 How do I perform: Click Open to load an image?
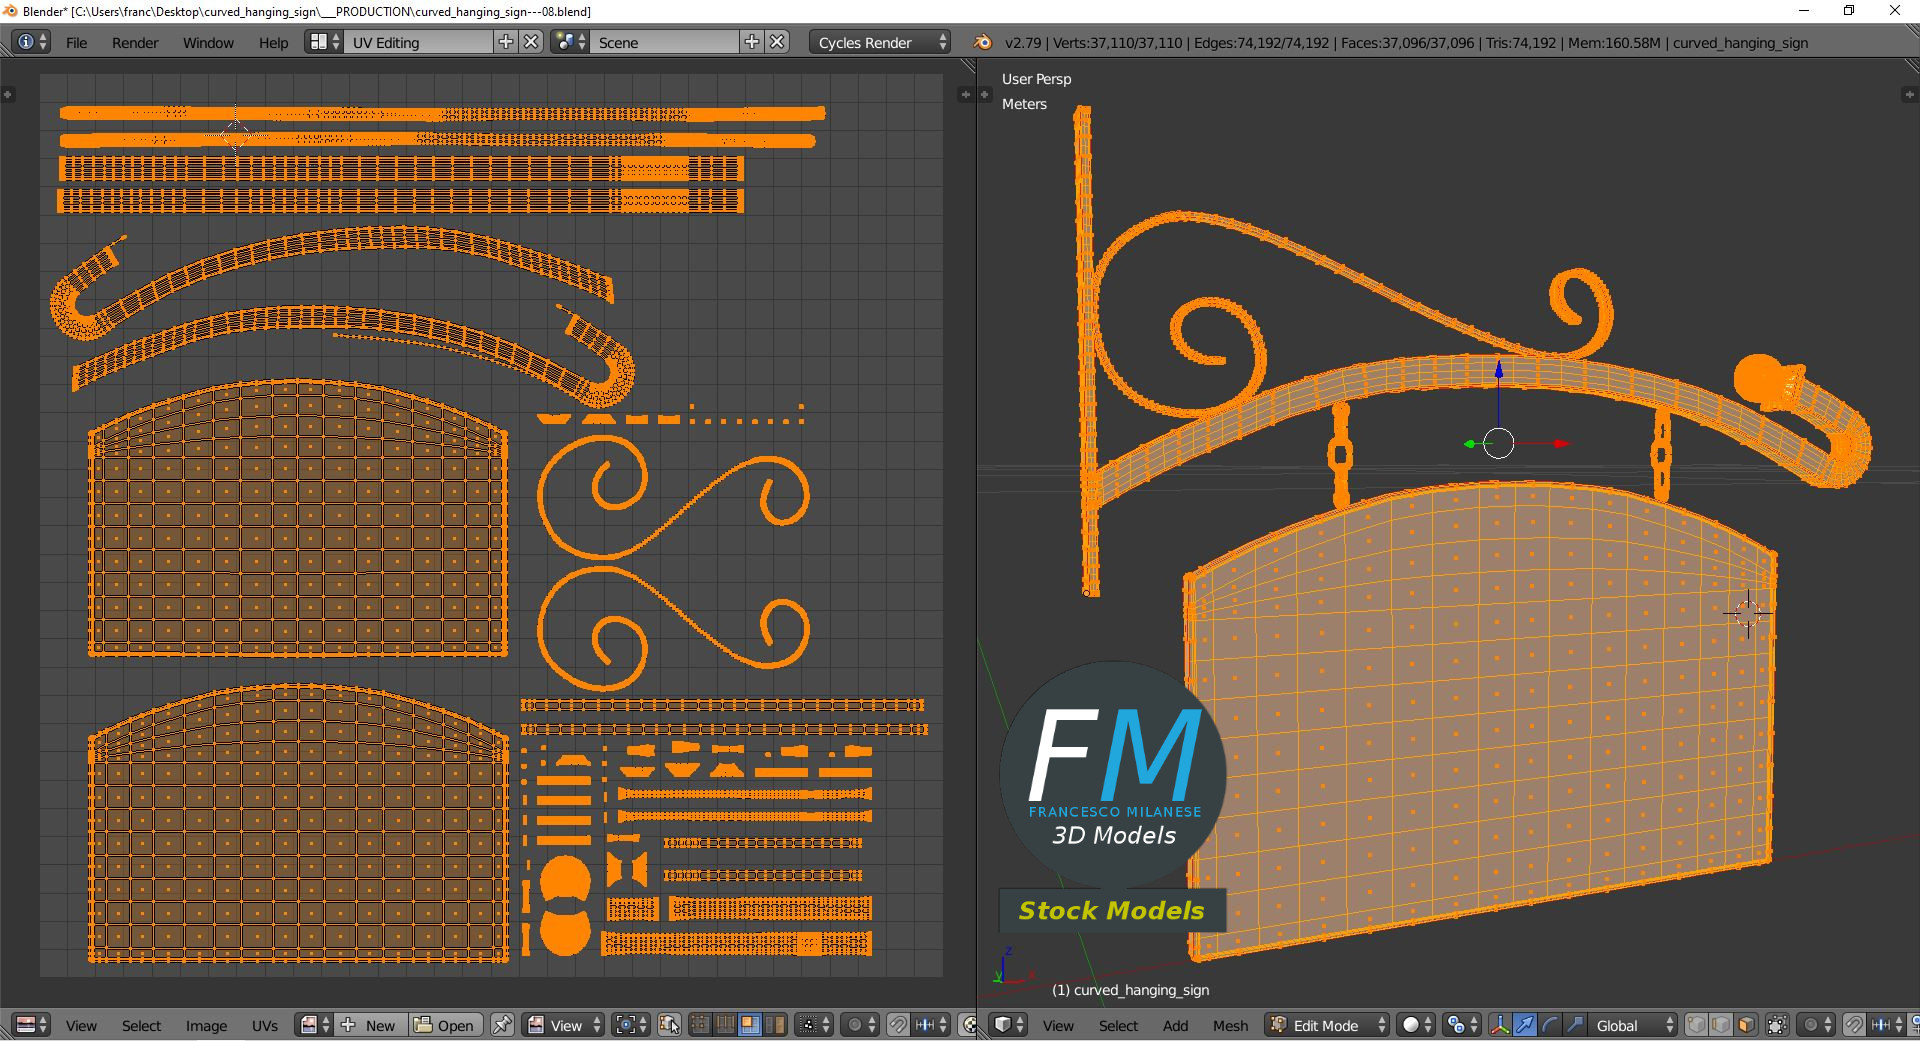point(445,1025)
